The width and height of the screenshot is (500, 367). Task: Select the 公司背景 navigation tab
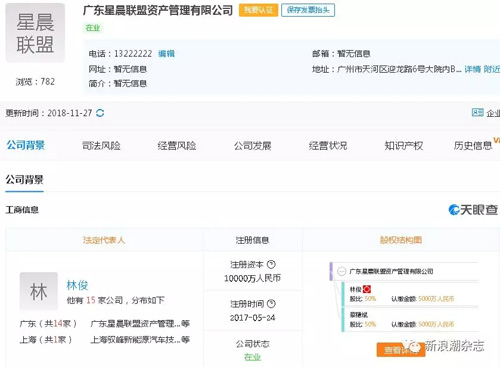(x=26, y=145)
